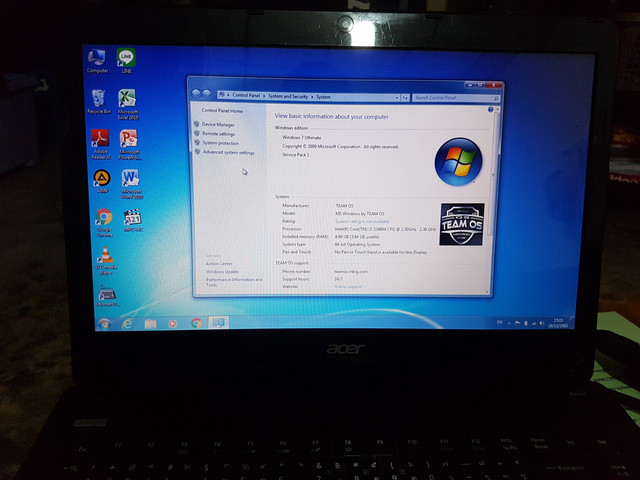Minimize the System window
The height and width of the screenshot is (480, 640).
(x=469, y=84)
